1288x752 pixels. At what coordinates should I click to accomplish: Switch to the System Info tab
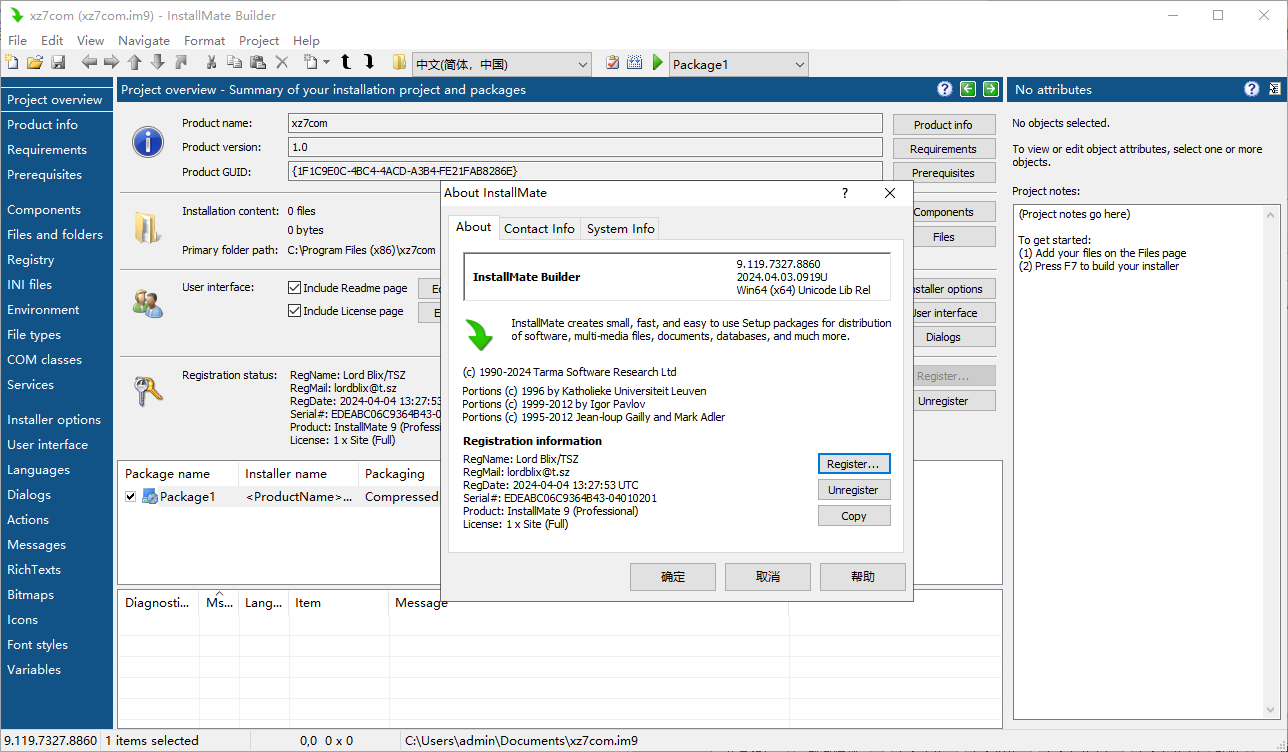[x=620, y=228]
